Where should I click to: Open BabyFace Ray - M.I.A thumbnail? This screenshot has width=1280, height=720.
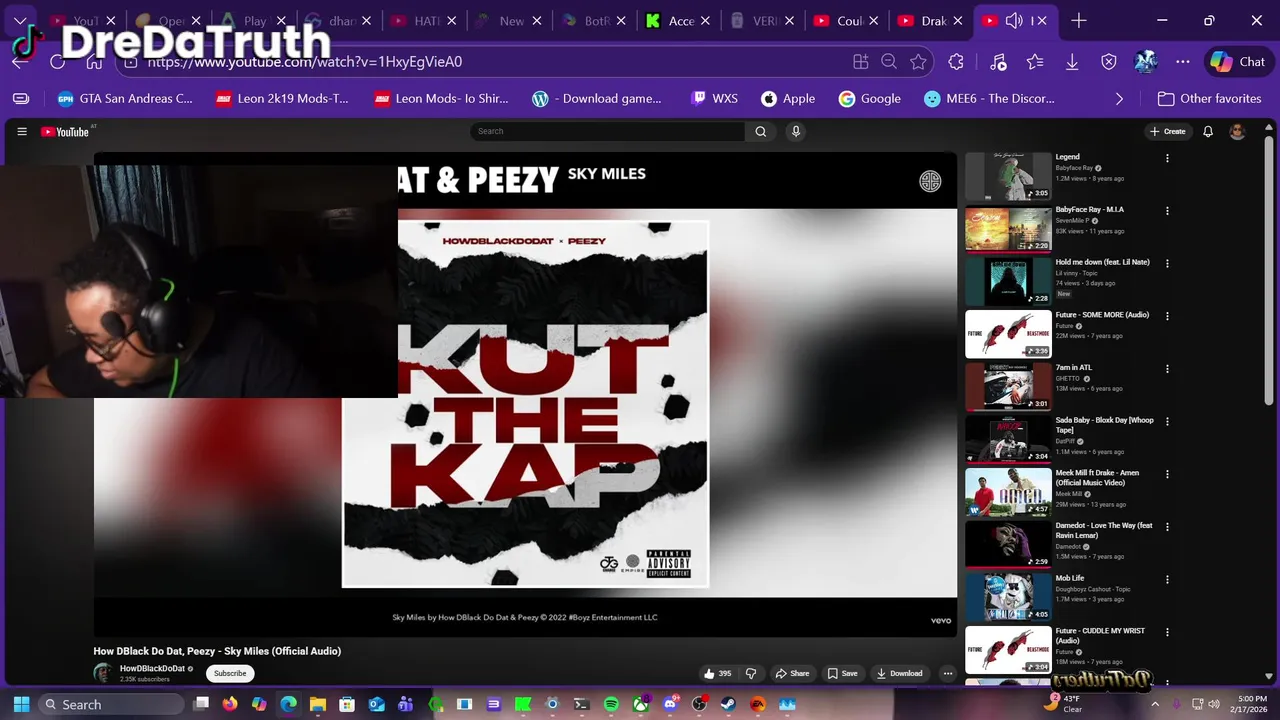click(x=1008, y=229)
